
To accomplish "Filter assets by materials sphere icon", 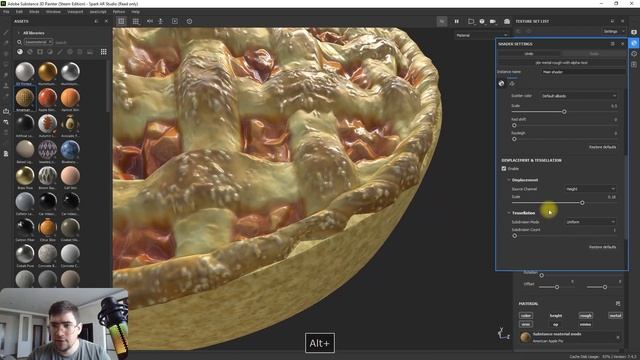I will (x=20, y=52).
